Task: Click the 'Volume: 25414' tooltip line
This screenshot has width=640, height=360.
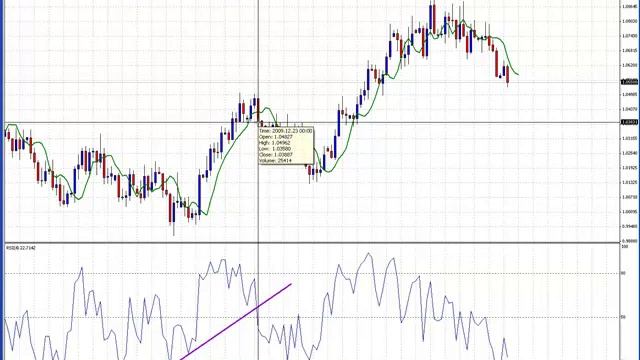Action: [275, 161]
